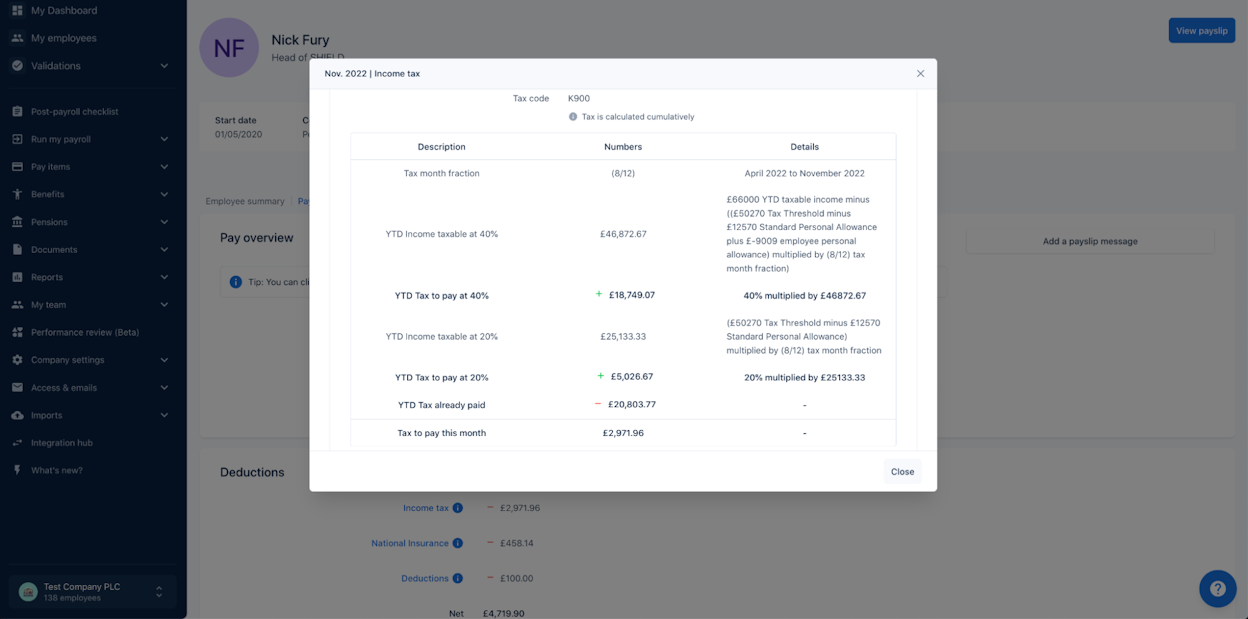Screen dimensions: 1248x619
Task: Expand the Access & emails chevron
Action: coord(164,388)
